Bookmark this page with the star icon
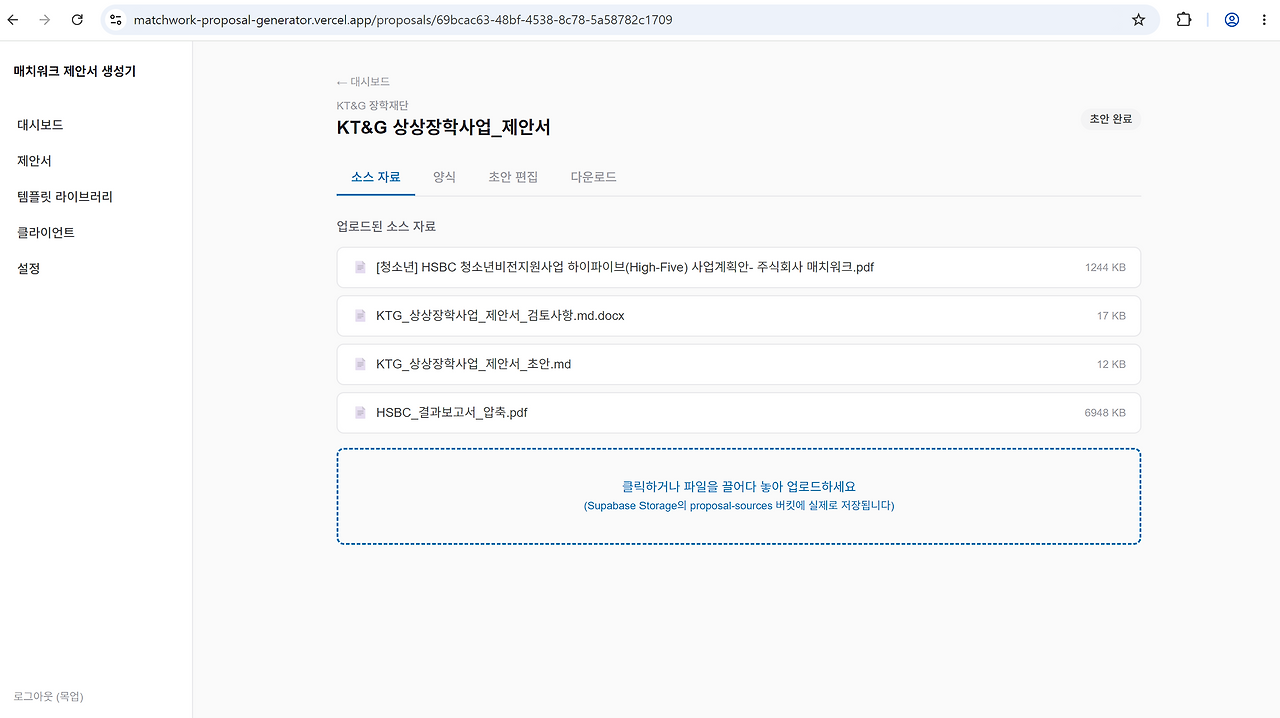Viewport: 1280px width, 718px height. tap(1138, 20)
